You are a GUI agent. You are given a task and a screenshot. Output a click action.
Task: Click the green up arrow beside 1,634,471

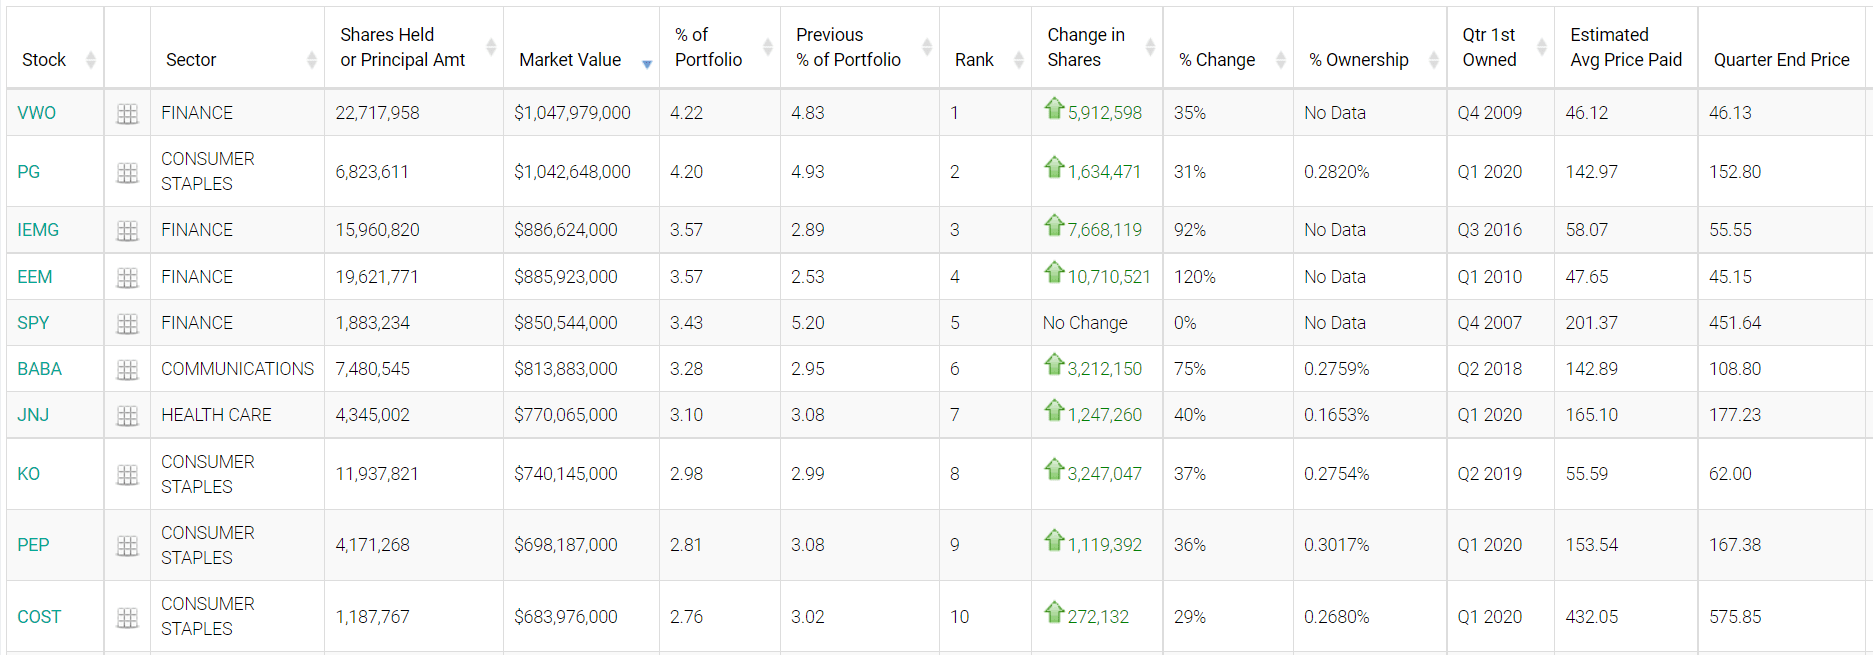point(1054,167)
